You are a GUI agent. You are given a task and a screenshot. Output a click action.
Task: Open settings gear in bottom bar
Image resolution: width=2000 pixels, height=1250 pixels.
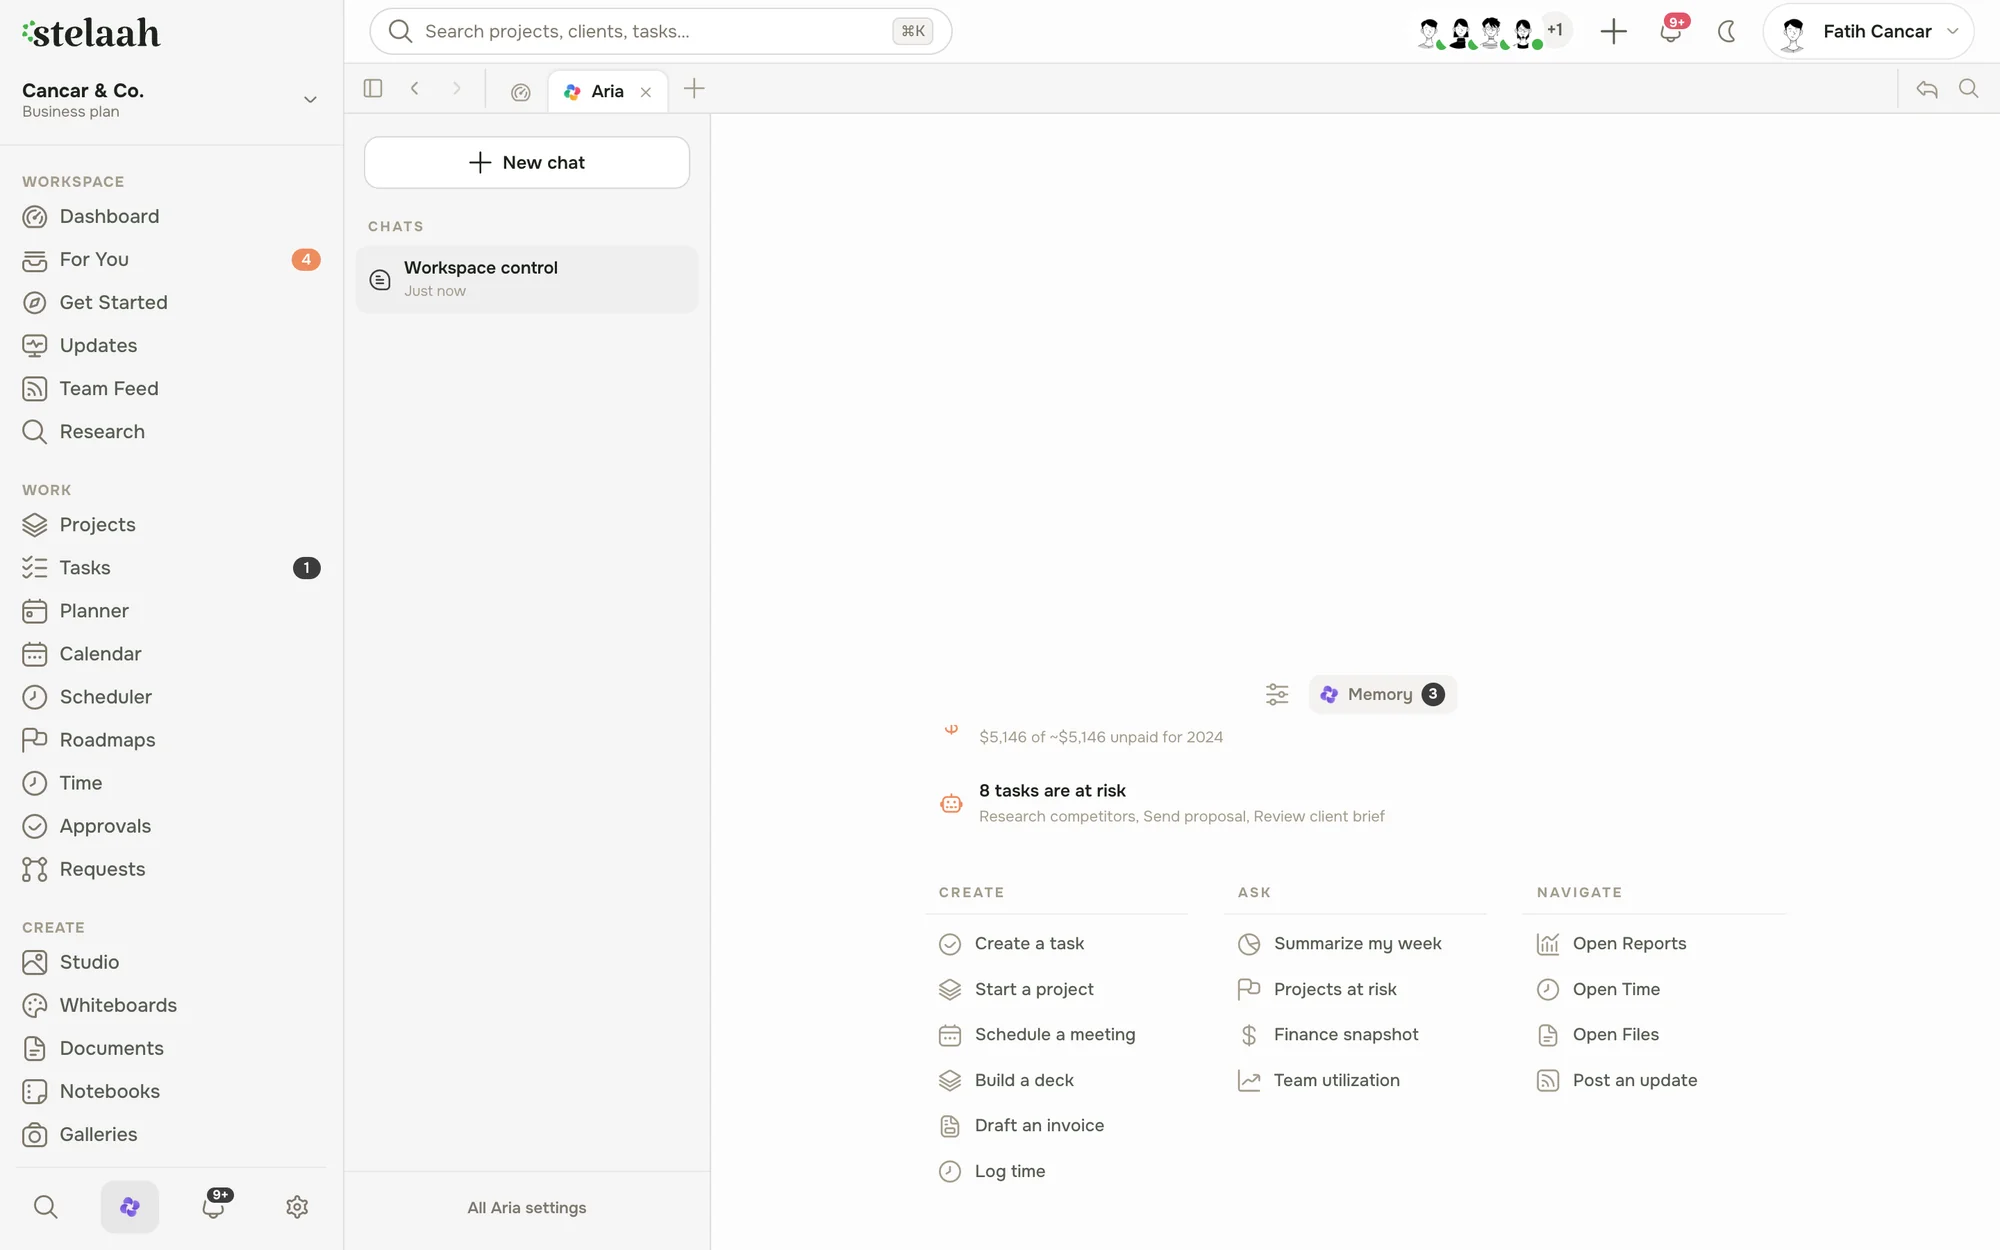click(297, 1207)
